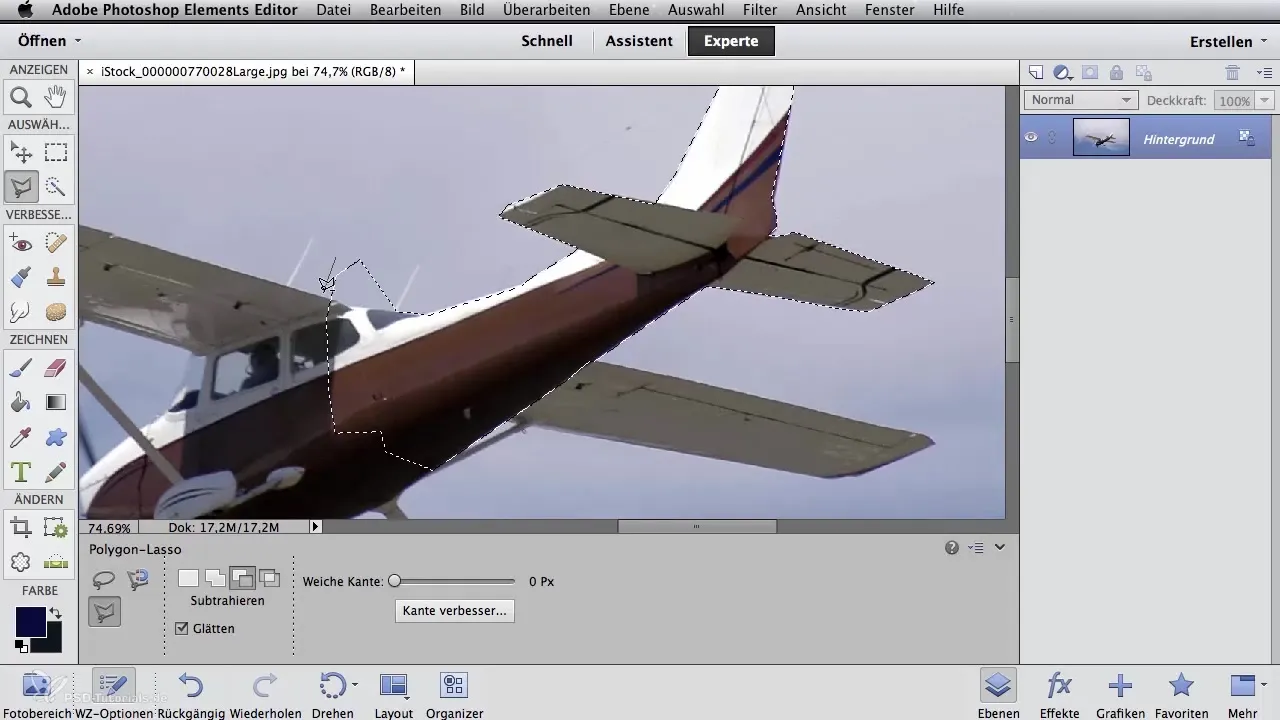The width and height of the screenshot is (1280, 720).
Task: Swap foreground and background colors
Action: click(x=55, y=613)
